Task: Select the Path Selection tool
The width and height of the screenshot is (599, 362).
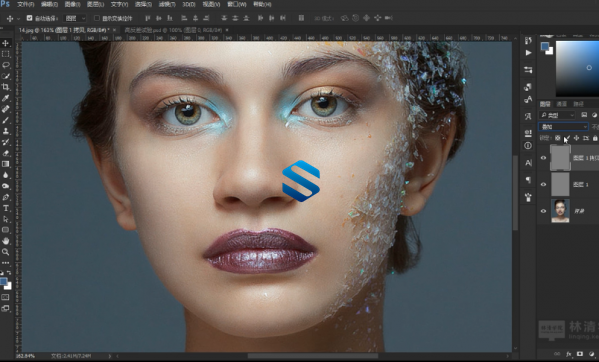Action: 6,219
